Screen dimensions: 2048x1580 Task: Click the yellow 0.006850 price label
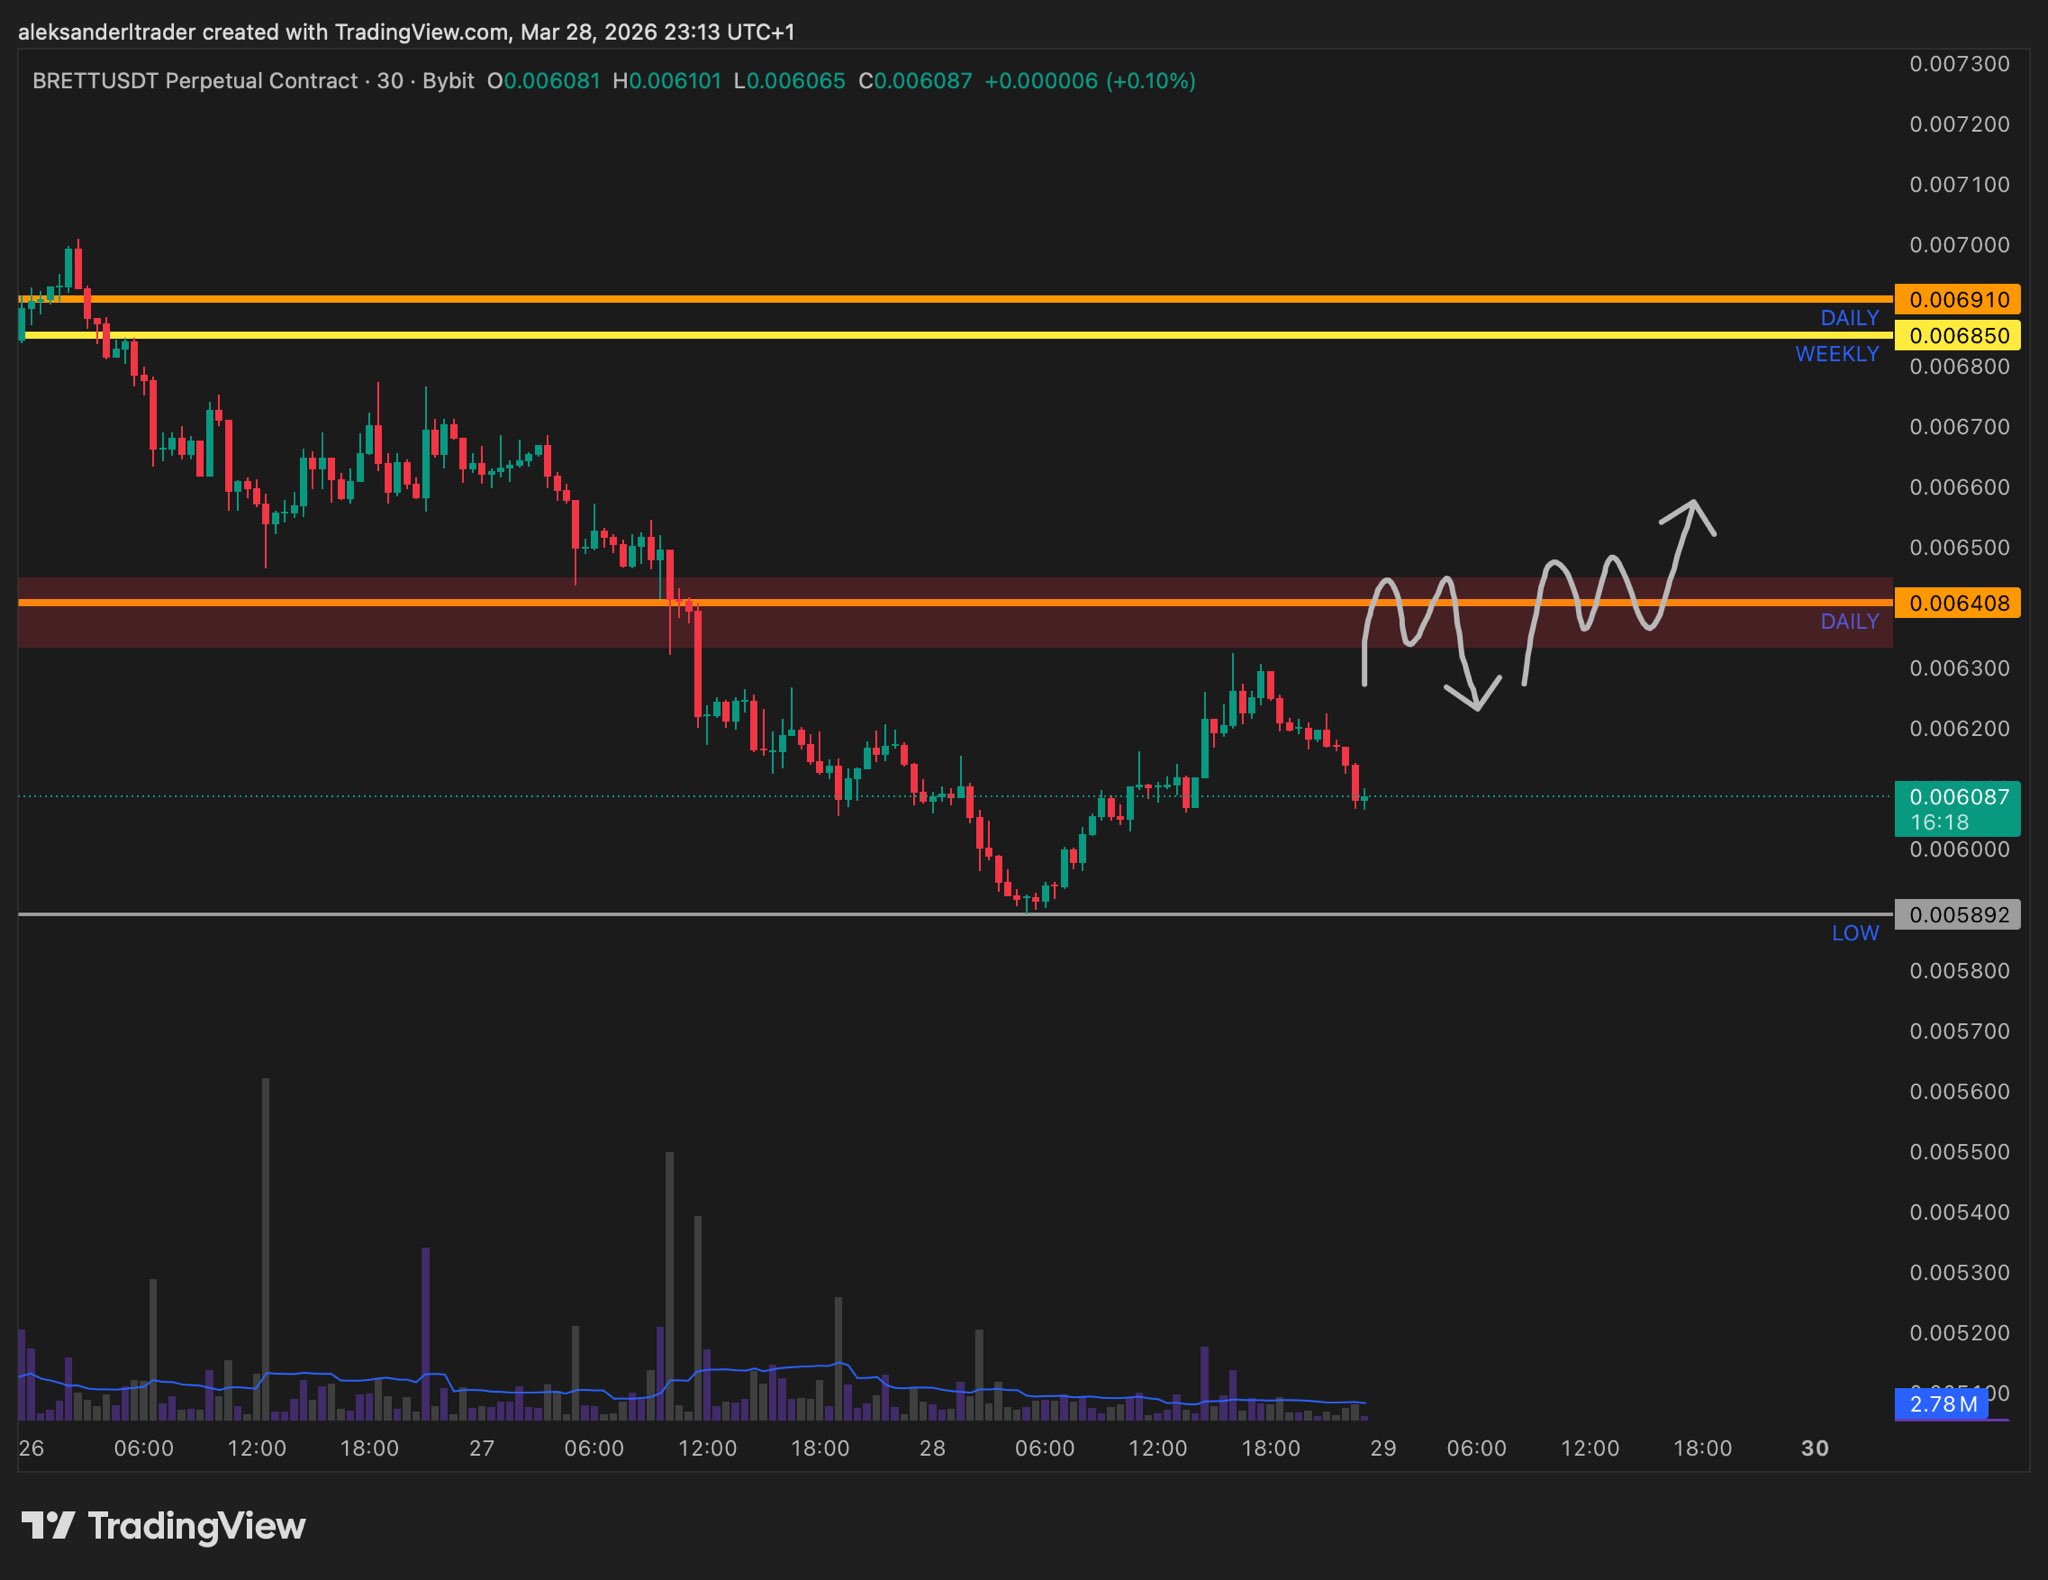pyautogui.click(x=1957, y=336)
